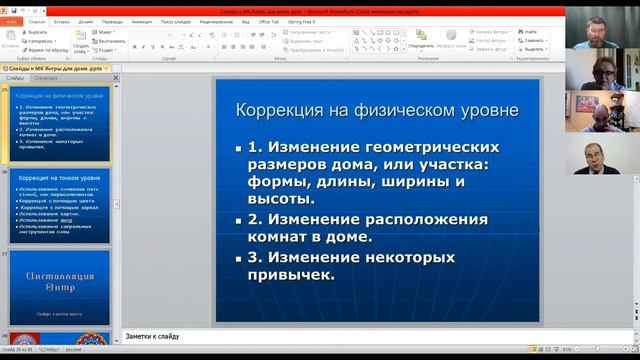Viewport: 640px width, 360px height.
Task: Select Коррекция на тонком уровне slide thumbnail
Action: coord(60,206)
